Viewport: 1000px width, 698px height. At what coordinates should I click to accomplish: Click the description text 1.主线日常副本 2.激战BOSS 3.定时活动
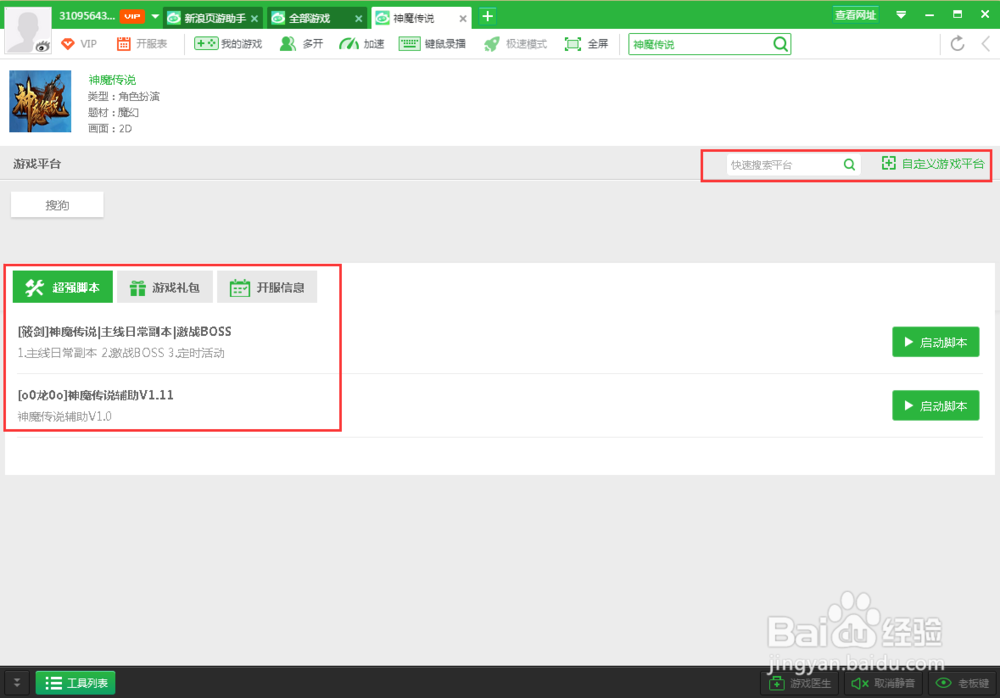tap(121, 353)
